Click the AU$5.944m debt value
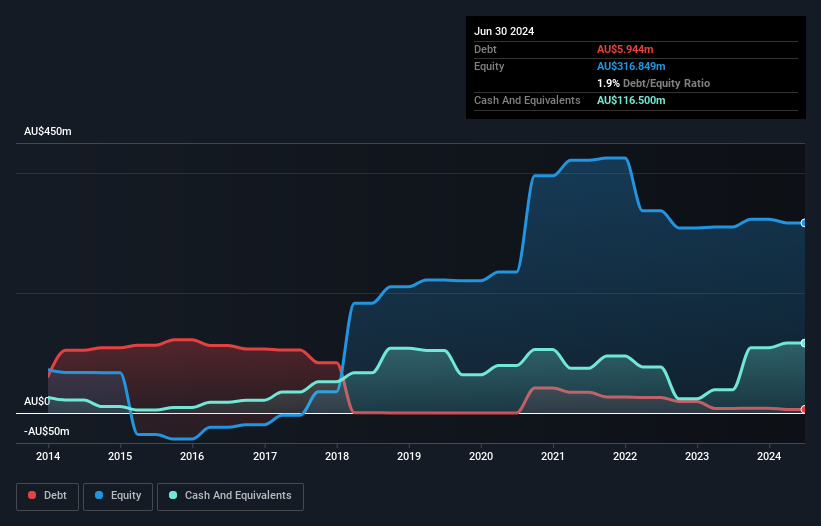 (x=625, y=49)
